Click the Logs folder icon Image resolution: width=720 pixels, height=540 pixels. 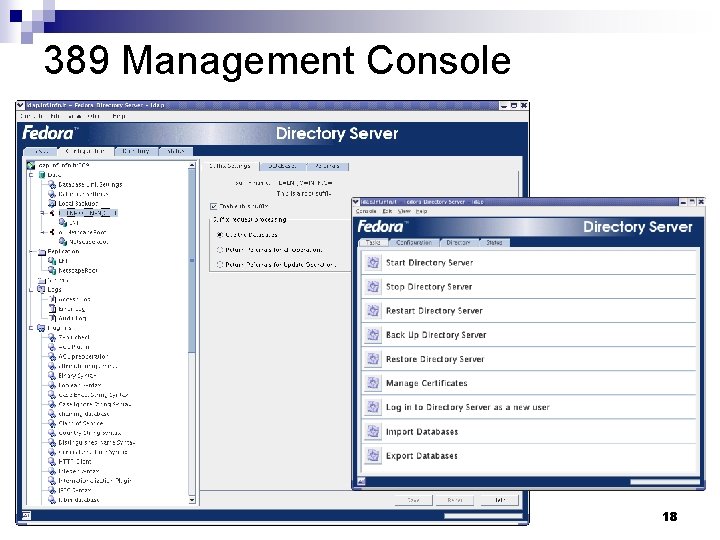coord(41,290)
